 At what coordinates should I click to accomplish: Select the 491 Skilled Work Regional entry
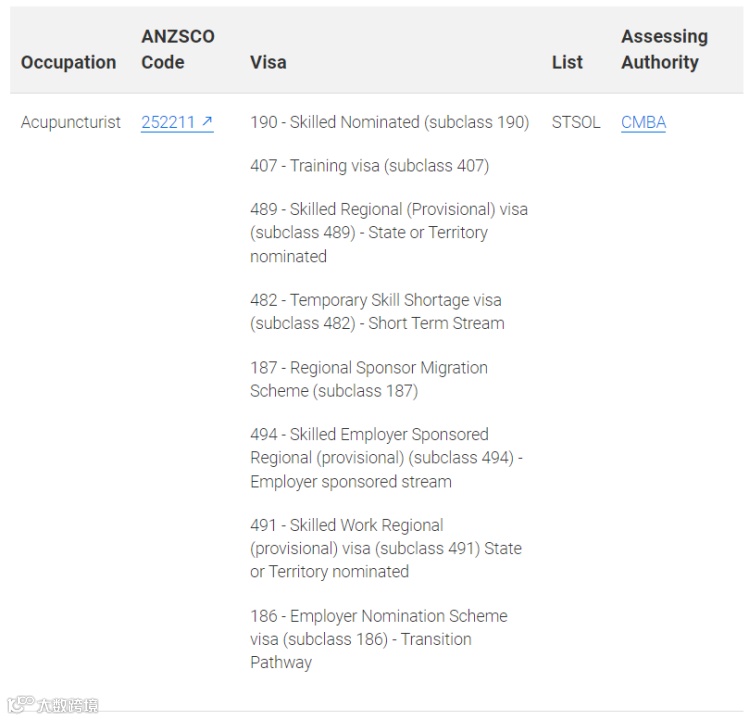click(386, 548)
